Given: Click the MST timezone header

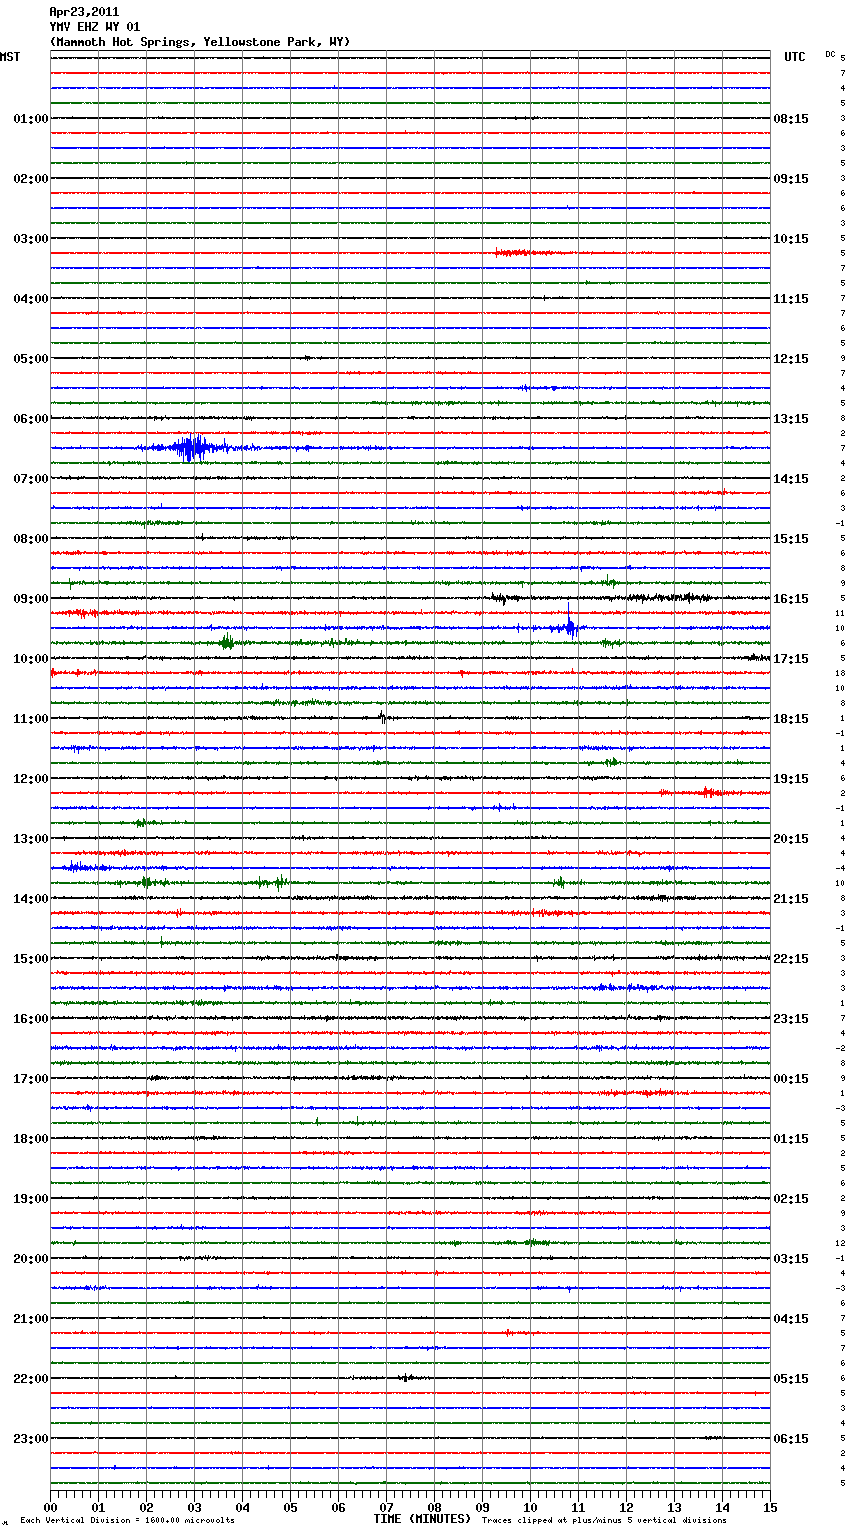Looking at the screenshot, I should [10, 57].
